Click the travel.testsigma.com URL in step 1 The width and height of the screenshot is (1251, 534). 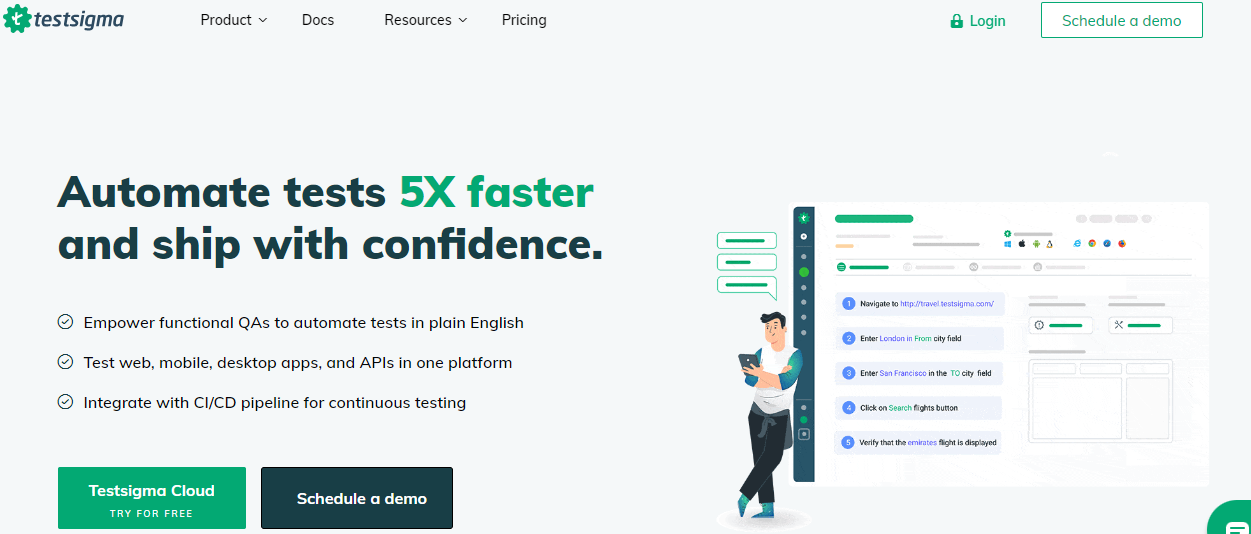coord(946,303)
